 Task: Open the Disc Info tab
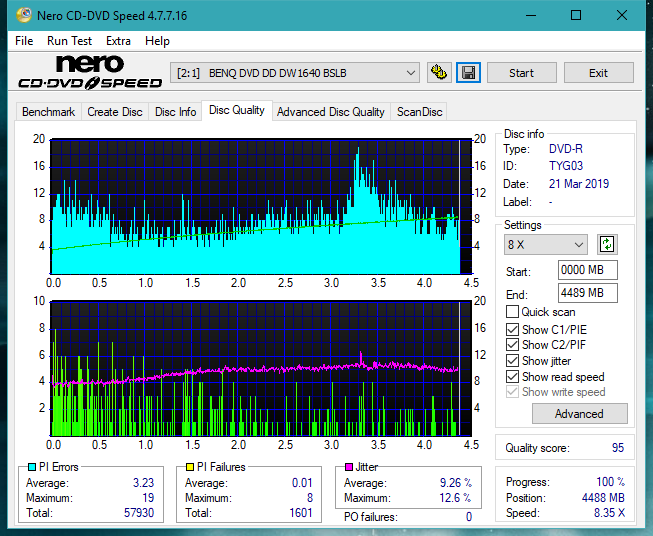pos(175,112)
